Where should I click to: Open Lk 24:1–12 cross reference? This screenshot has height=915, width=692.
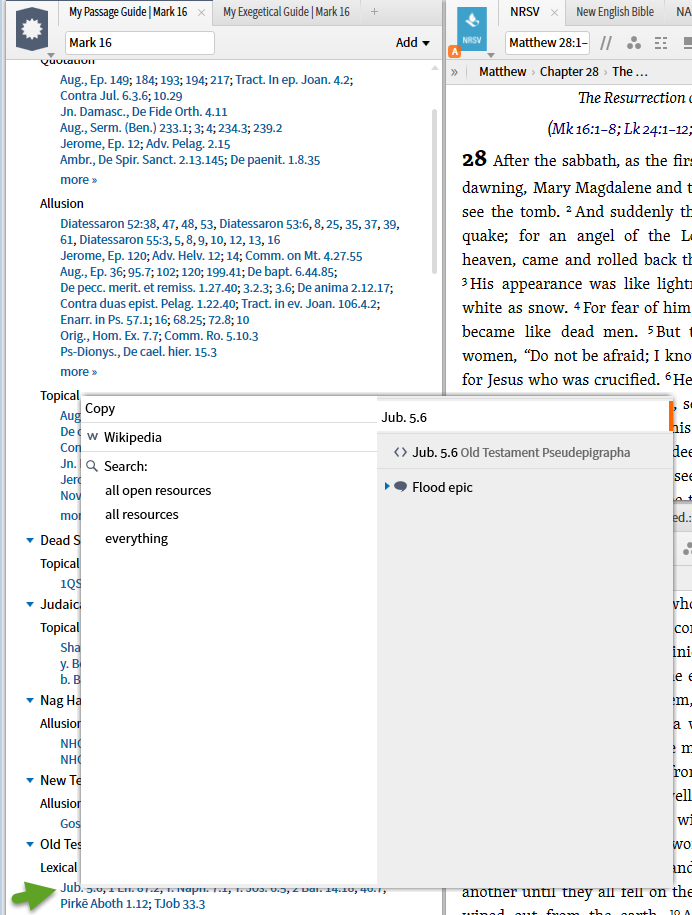pyautogui.click(x=656, y=128)
